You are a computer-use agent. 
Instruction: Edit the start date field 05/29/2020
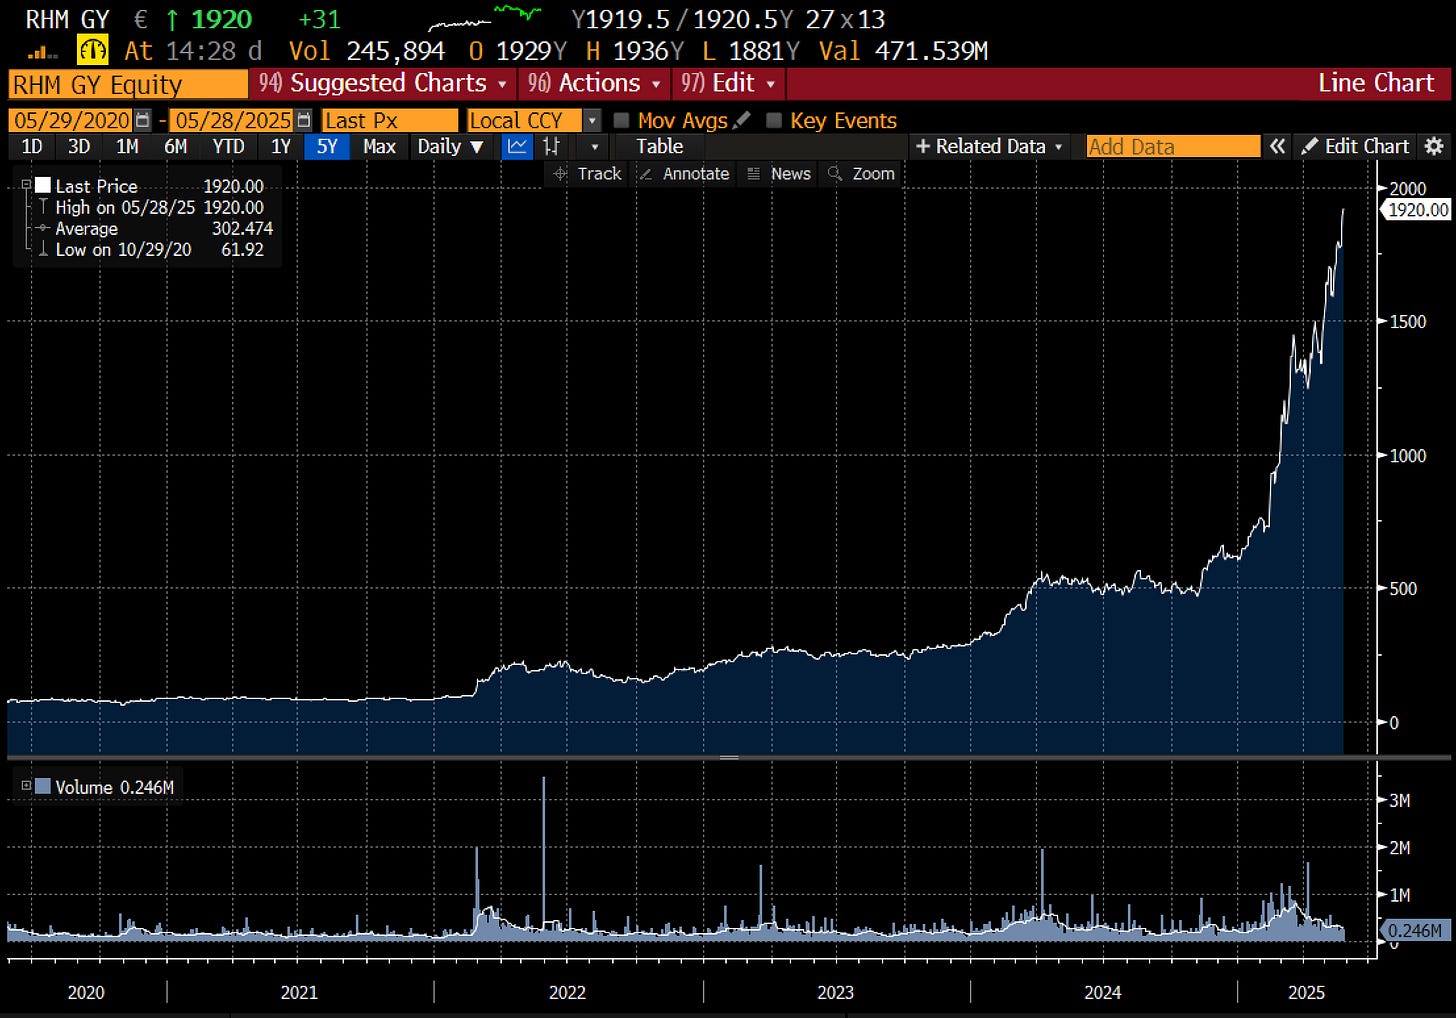click(x=72, y=121)
